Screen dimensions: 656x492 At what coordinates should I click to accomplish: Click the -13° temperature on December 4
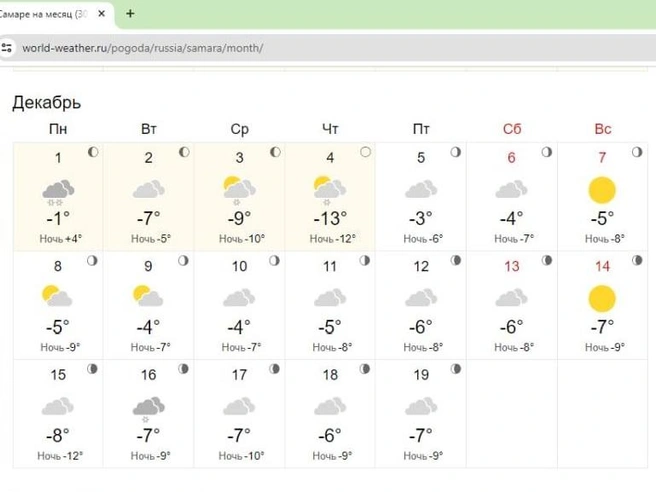tap(330, 219)
